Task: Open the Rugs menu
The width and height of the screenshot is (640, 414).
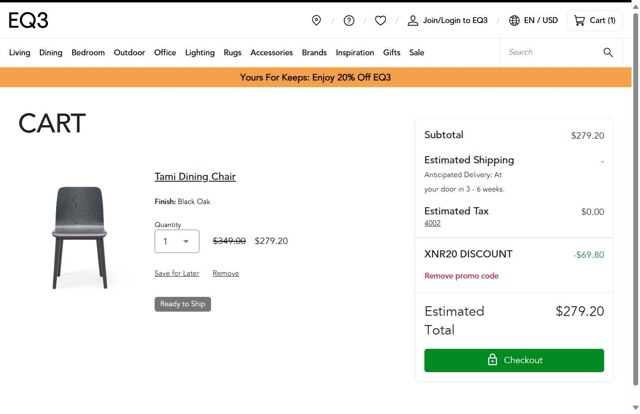Action: (232, 52)
